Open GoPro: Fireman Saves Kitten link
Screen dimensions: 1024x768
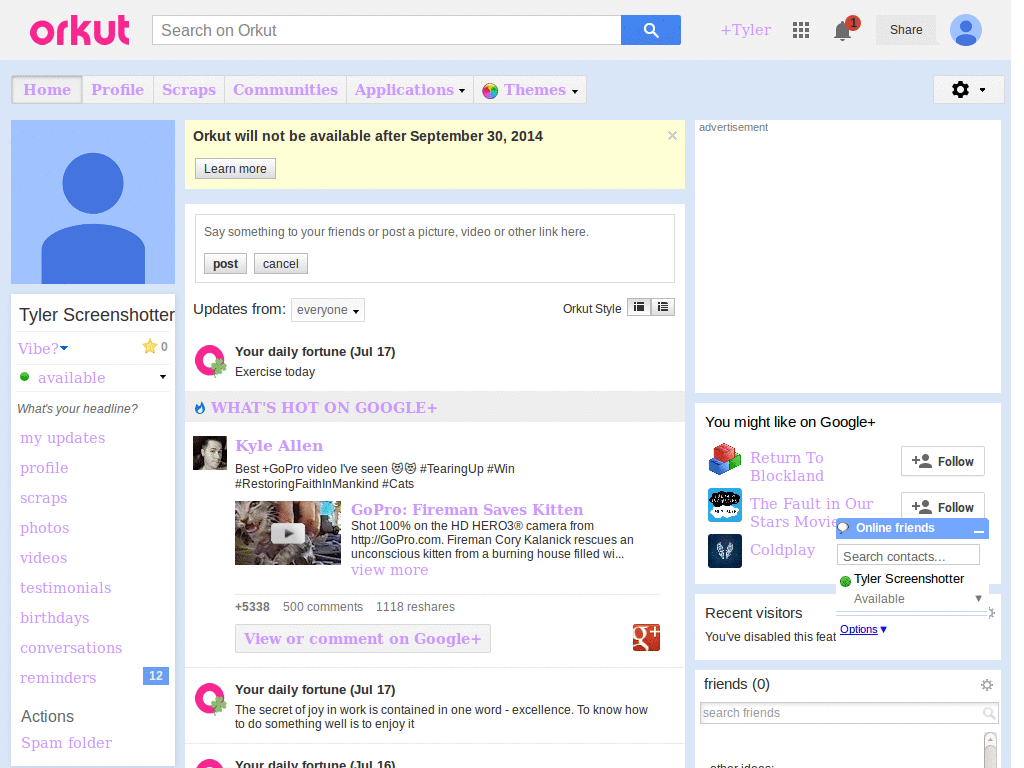tap(467, 509)
